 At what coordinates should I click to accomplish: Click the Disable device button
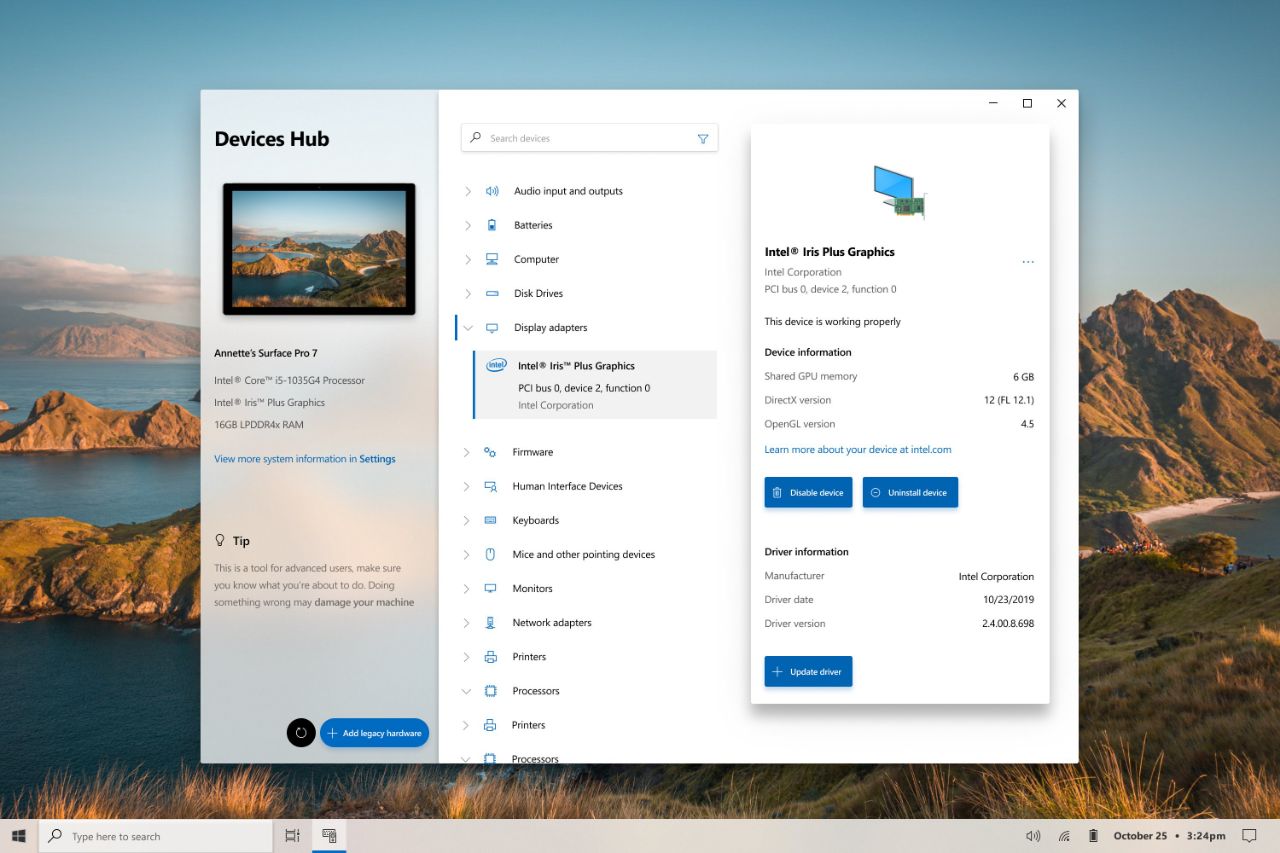point(808,492)
